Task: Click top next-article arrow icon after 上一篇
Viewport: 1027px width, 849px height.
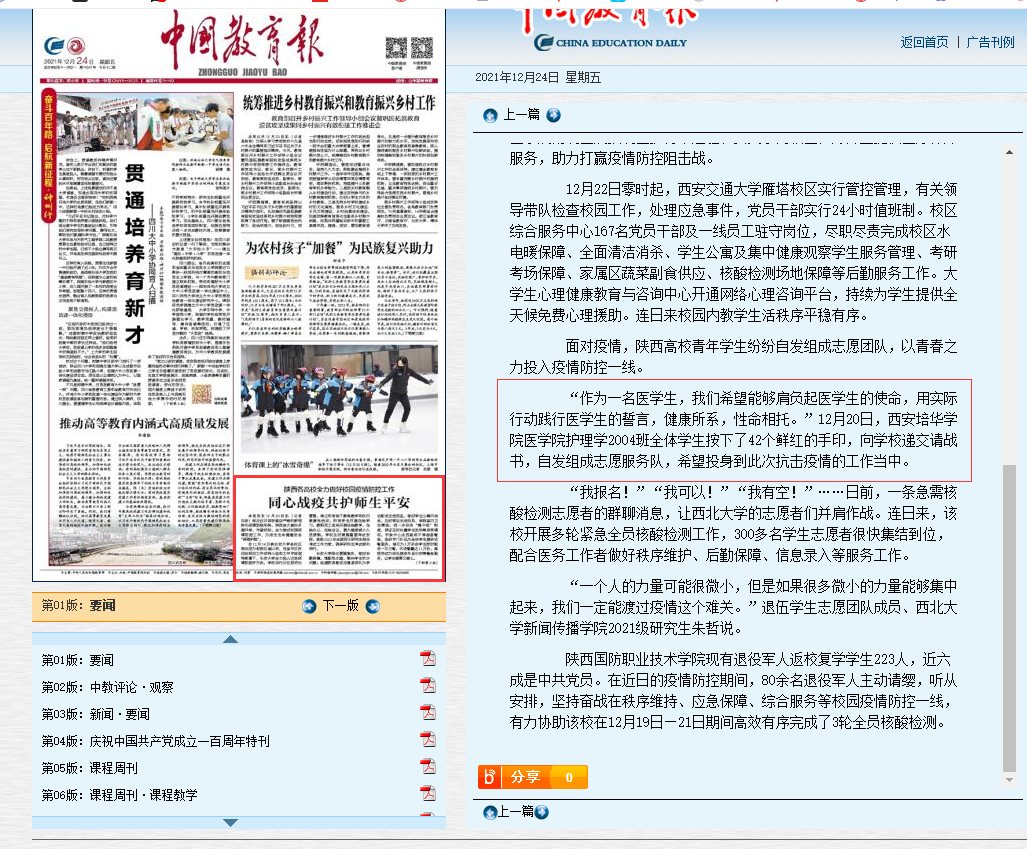Action: point(554,115)
